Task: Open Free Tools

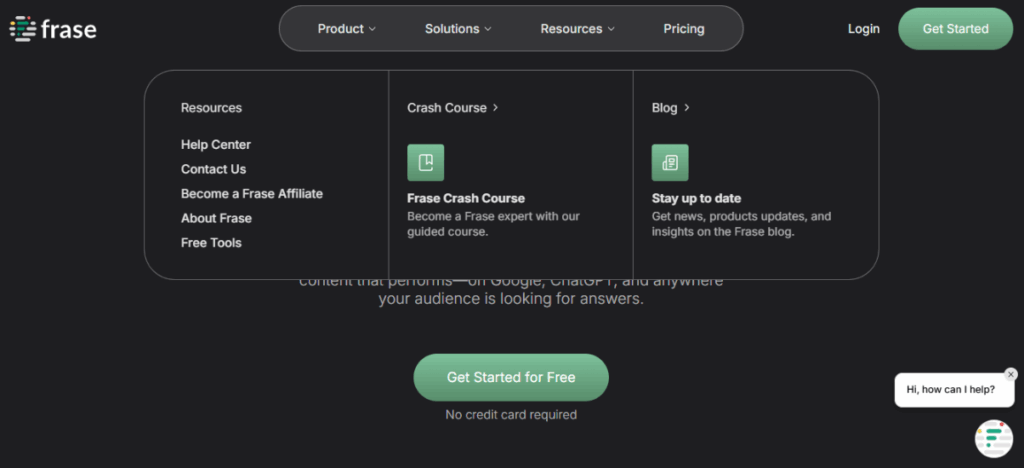Action: point(211,243)
